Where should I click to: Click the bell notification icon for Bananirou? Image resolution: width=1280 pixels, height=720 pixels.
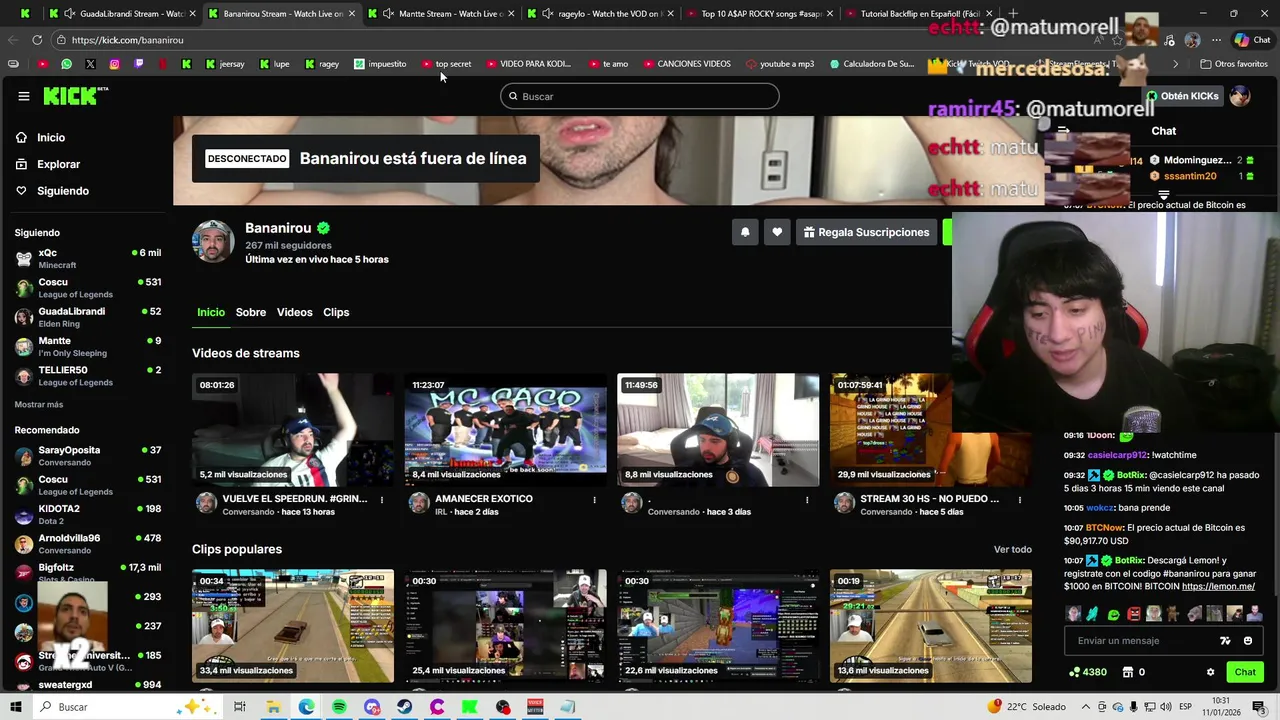tap(745, 232)
